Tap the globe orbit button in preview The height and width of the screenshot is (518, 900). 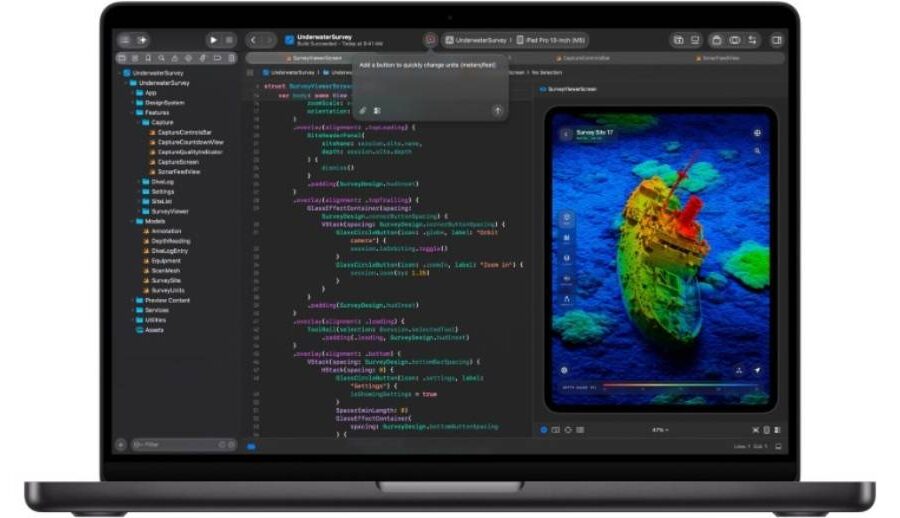(757, 133)
